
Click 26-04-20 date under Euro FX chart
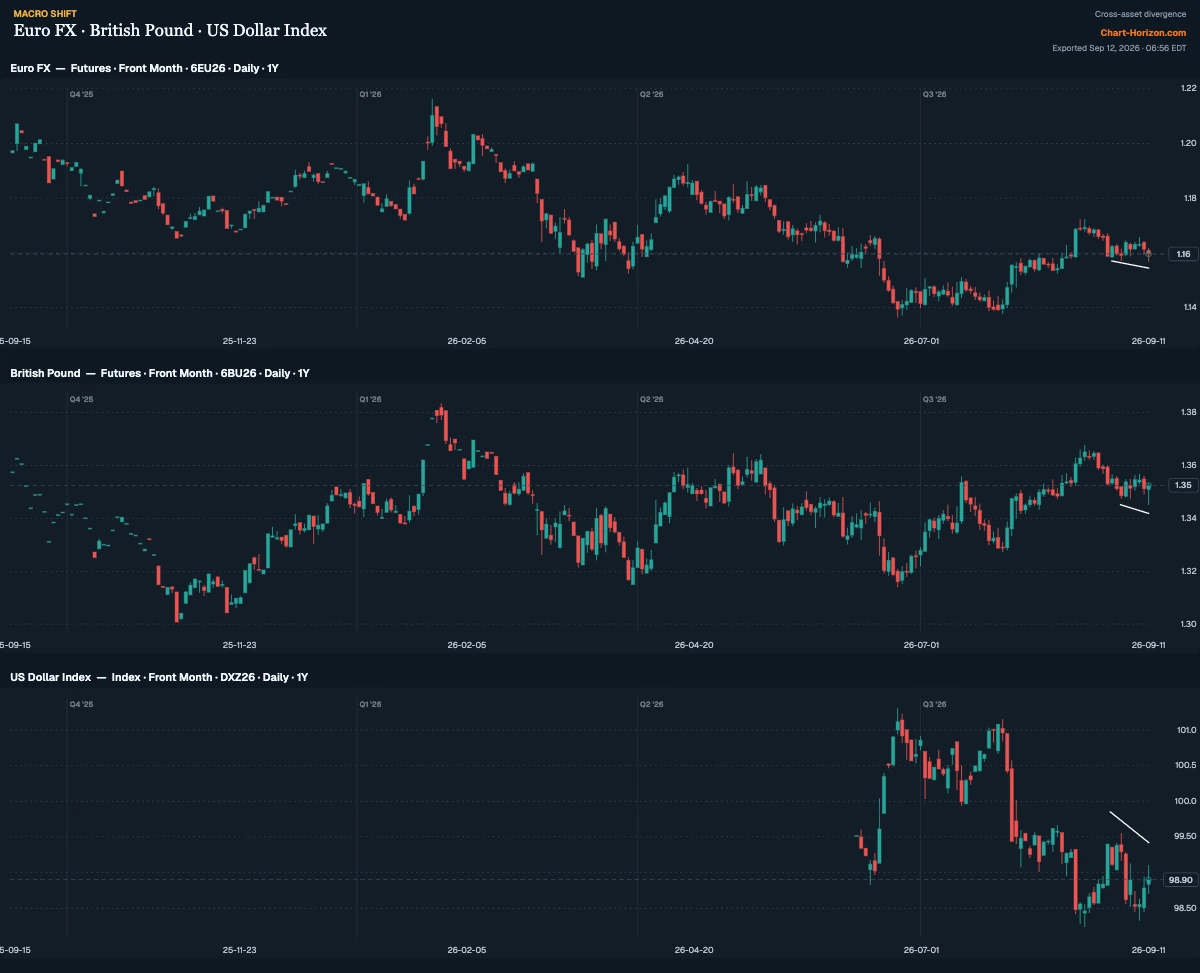click(694, 340)
